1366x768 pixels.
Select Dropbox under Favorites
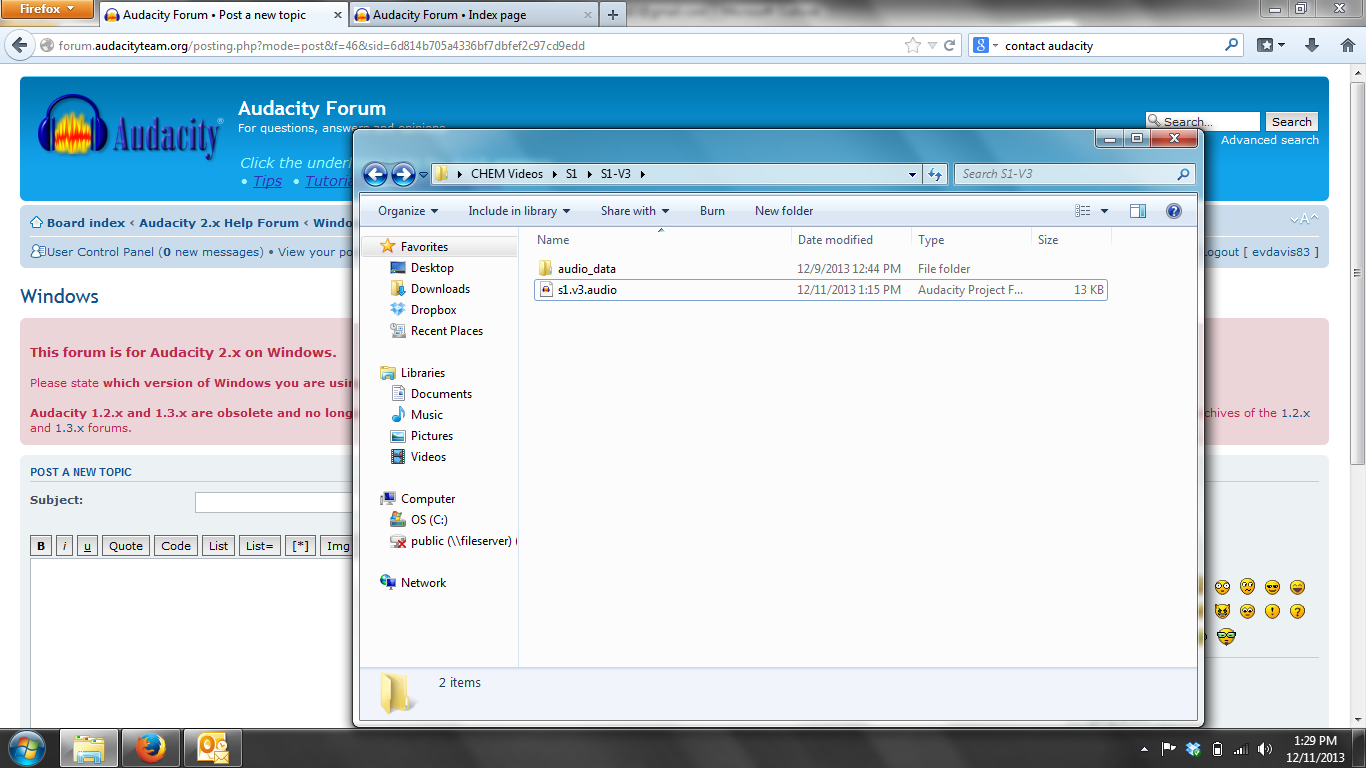click(x=433, y=310)
